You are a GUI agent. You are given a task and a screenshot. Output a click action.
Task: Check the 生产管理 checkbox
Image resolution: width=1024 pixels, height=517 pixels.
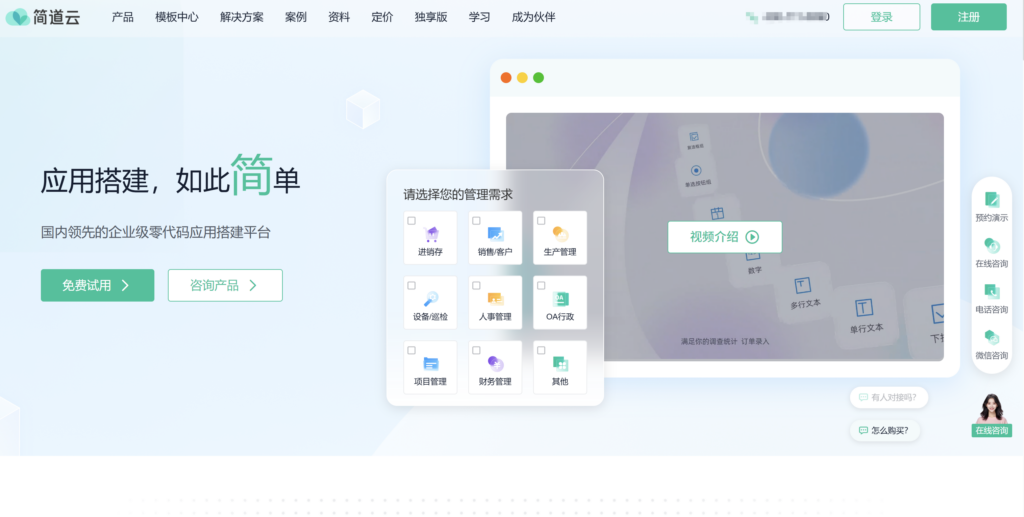[x=541, y=221]
